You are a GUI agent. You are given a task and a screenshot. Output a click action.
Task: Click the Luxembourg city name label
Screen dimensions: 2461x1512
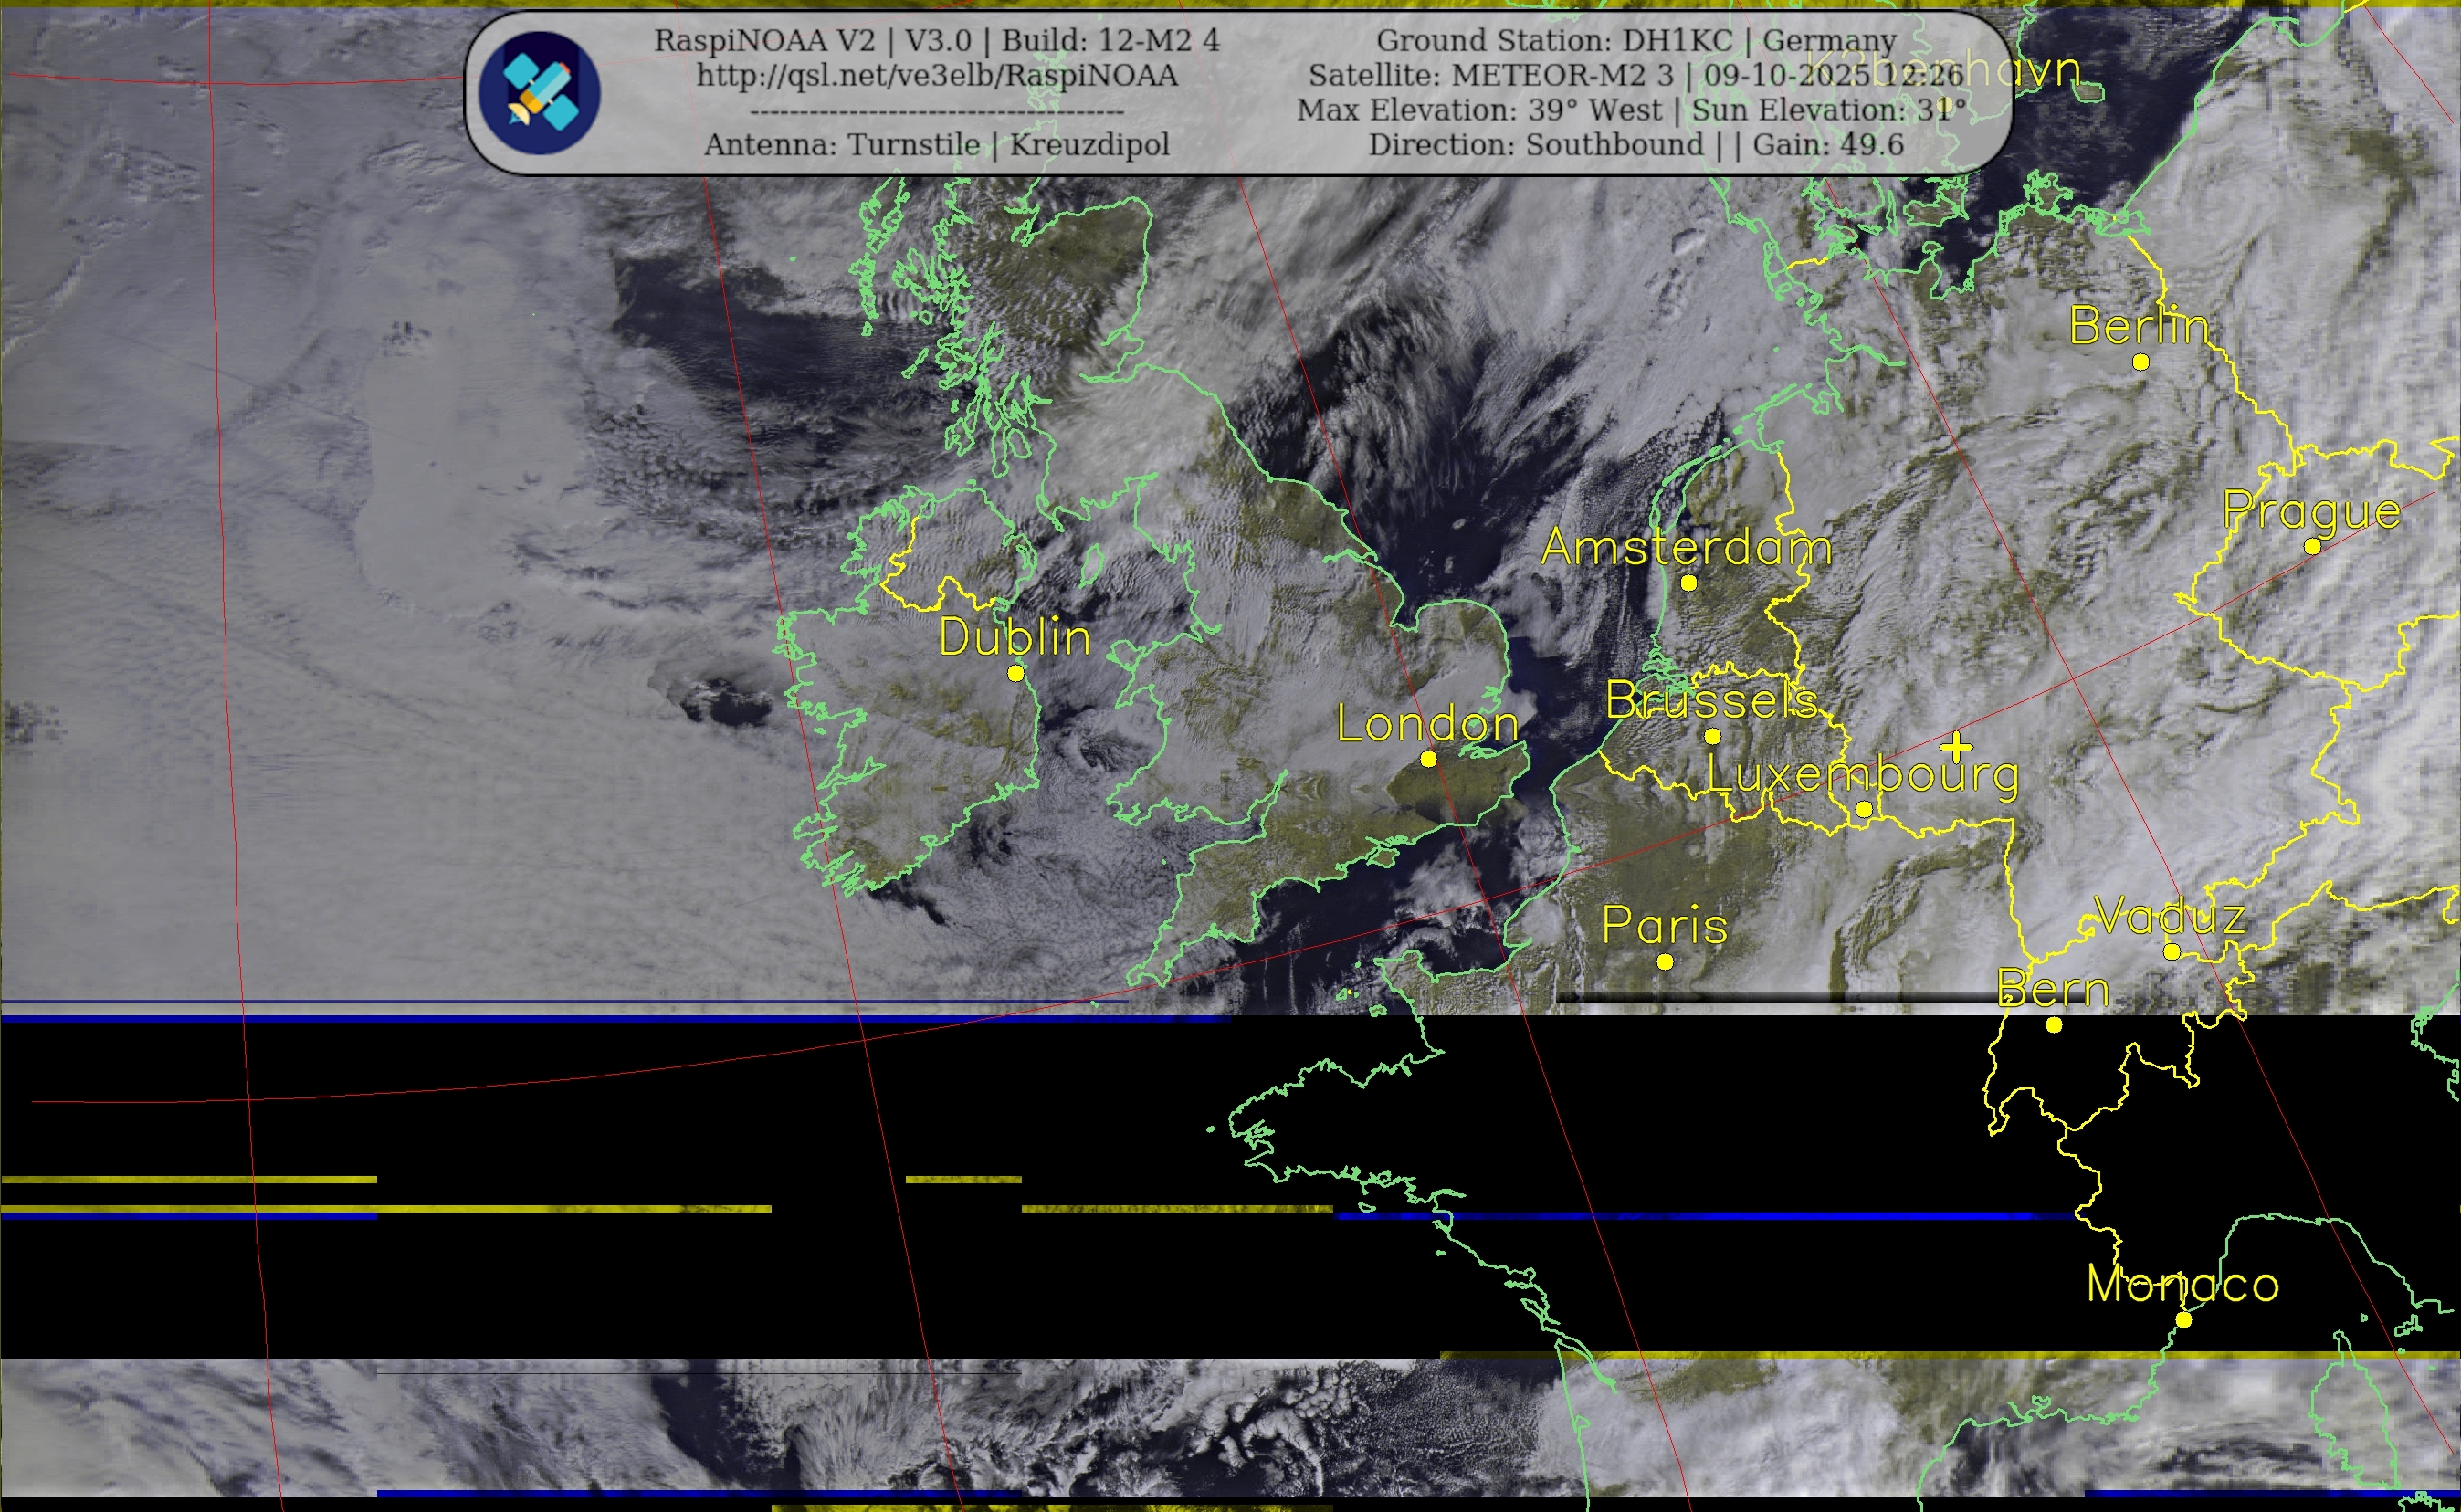[x=1862, y=773]
